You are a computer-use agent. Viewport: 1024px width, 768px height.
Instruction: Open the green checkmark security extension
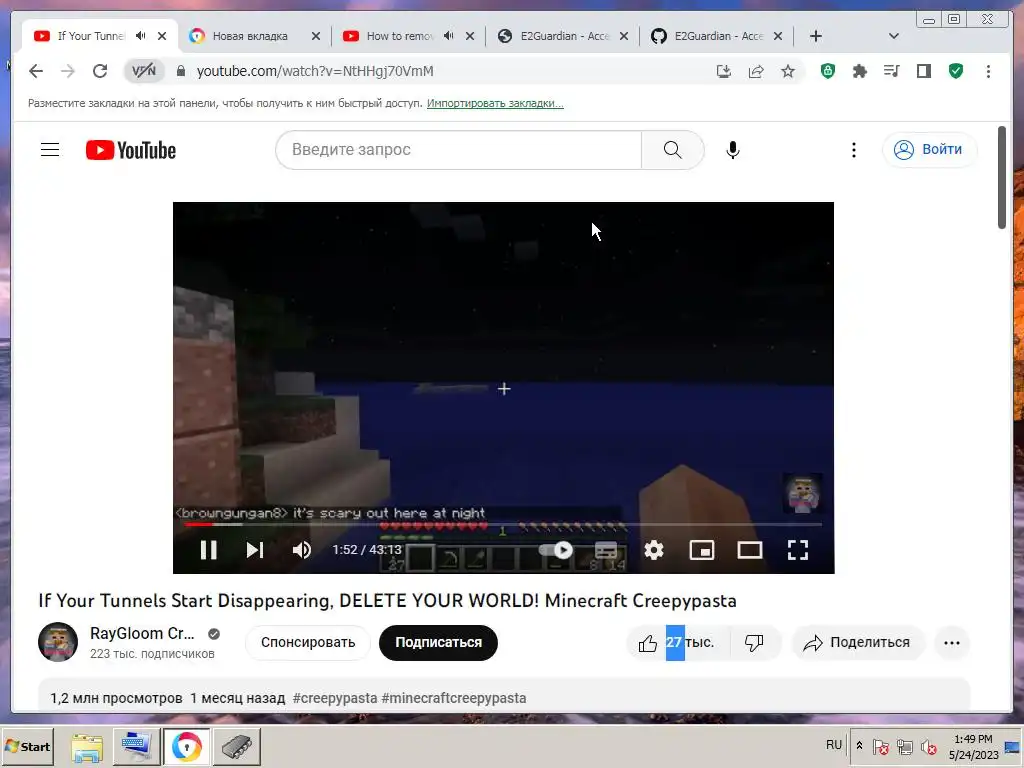click(x=956, y=71)
